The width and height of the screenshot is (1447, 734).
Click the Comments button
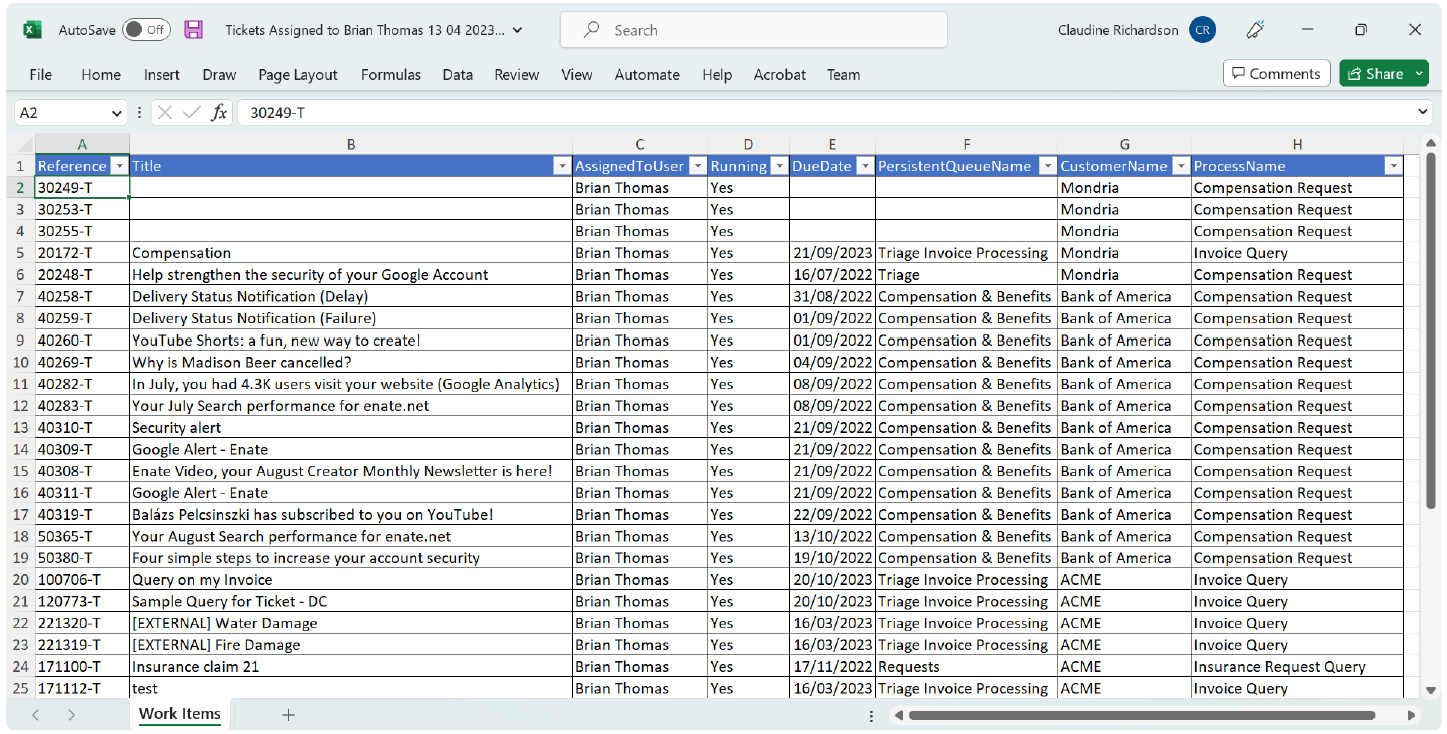coord(1276,74)
